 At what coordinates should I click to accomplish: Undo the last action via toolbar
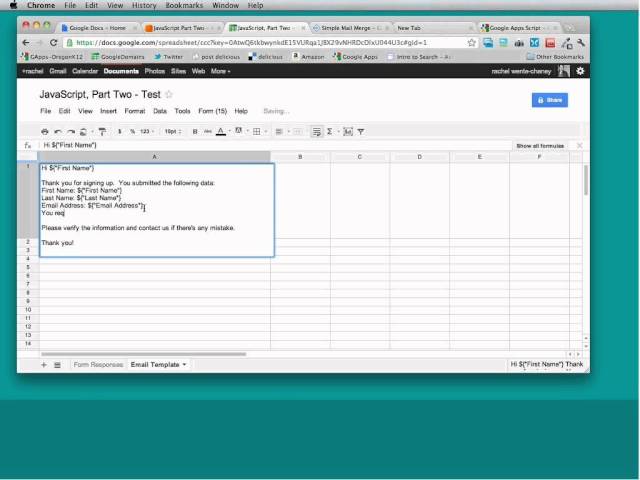[58, 131]
